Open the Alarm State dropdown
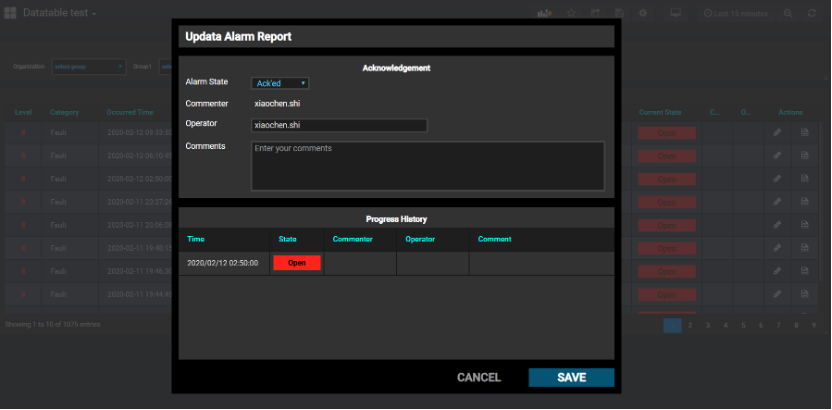This screenshot has width=832, height=410. point(280,83)
